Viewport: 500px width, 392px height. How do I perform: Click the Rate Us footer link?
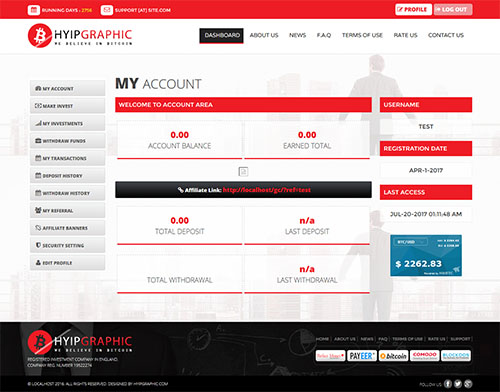(436, 339)
